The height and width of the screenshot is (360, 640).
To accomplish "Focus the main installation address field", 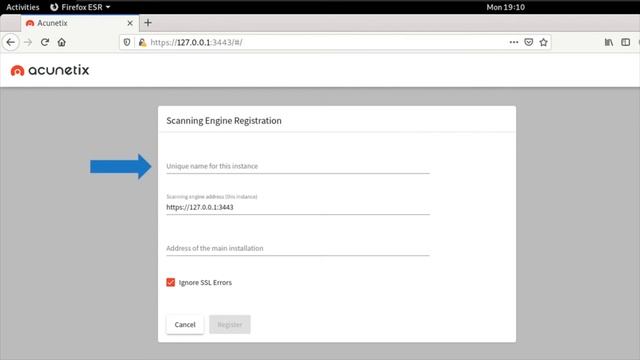I will (x=298, y=248).
